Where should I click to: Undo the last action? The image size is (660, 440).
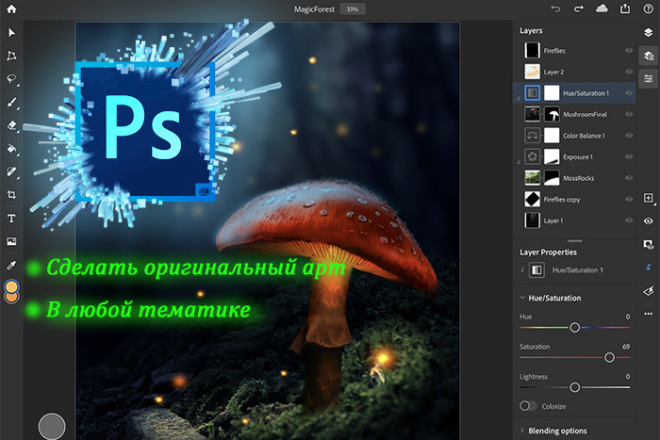[x=556, y=9]
